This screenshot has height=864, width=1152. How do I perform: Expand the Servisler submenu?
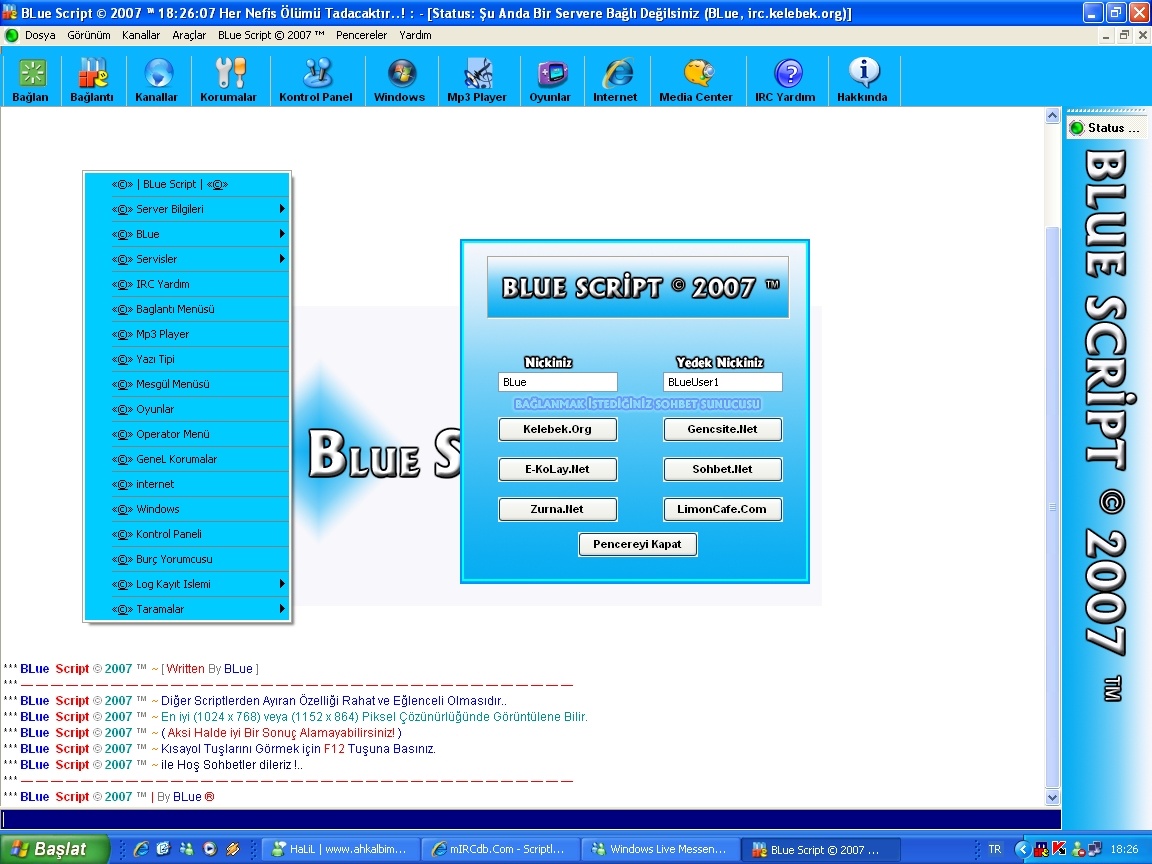187,259
